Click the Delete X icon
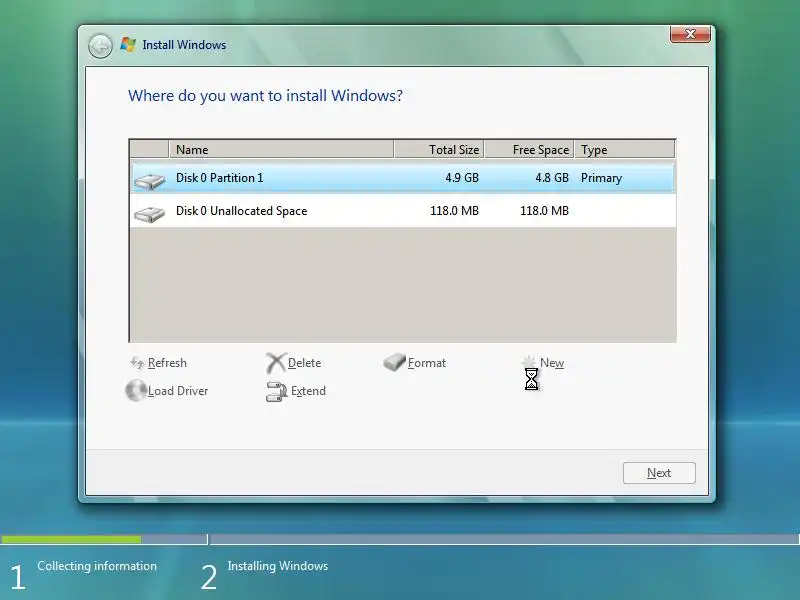 [276, 363]
